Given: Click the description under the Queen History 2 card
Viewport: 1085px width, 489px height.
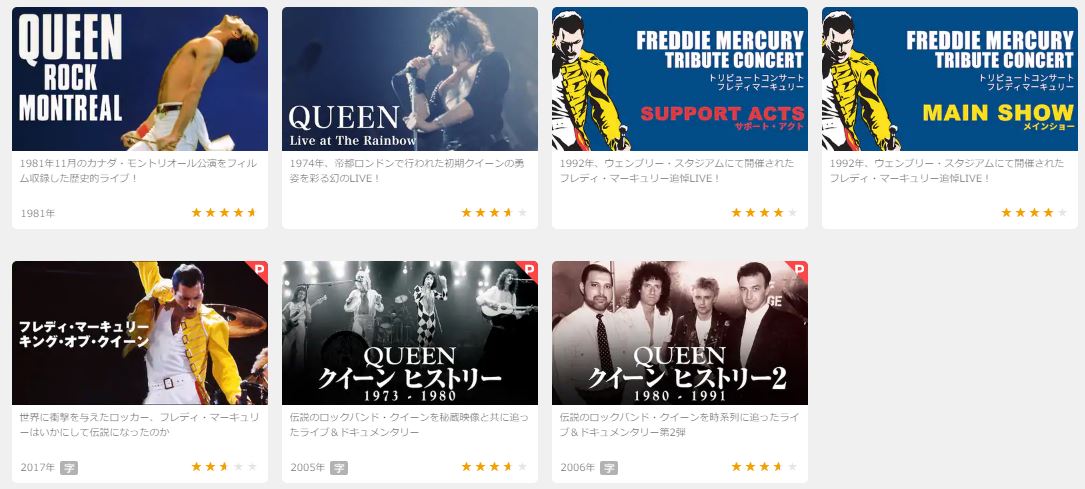Looking at the screenshot, I should [677, 425].
